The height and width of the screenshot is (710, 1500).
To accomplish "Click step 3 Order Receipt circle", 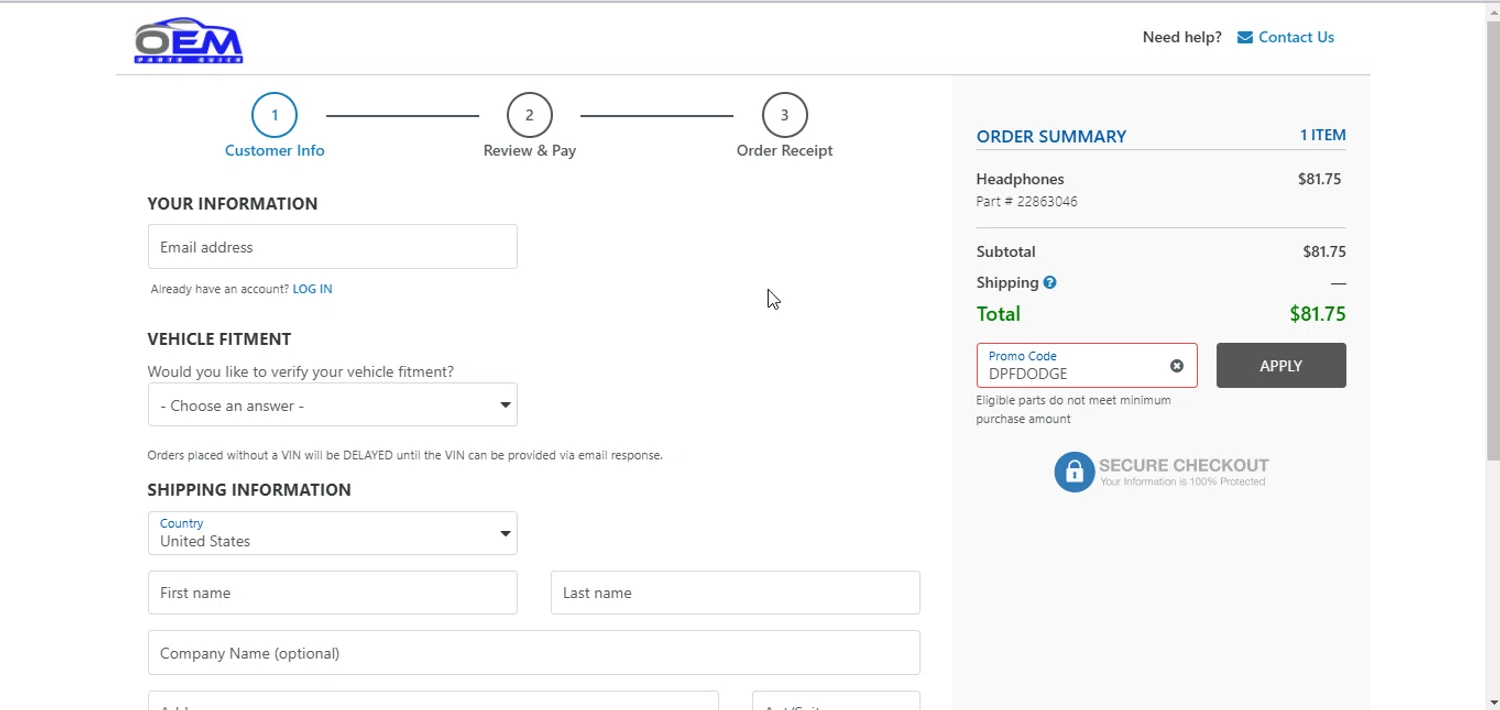I will [x=785, y=115].
